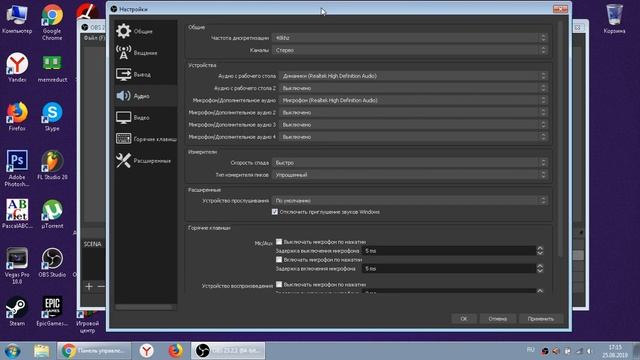Screen dimensions: 640x360
Task: Open the Desktop Audio 2 dropdown
Action: pyautogui.click(x=413, y=88)
